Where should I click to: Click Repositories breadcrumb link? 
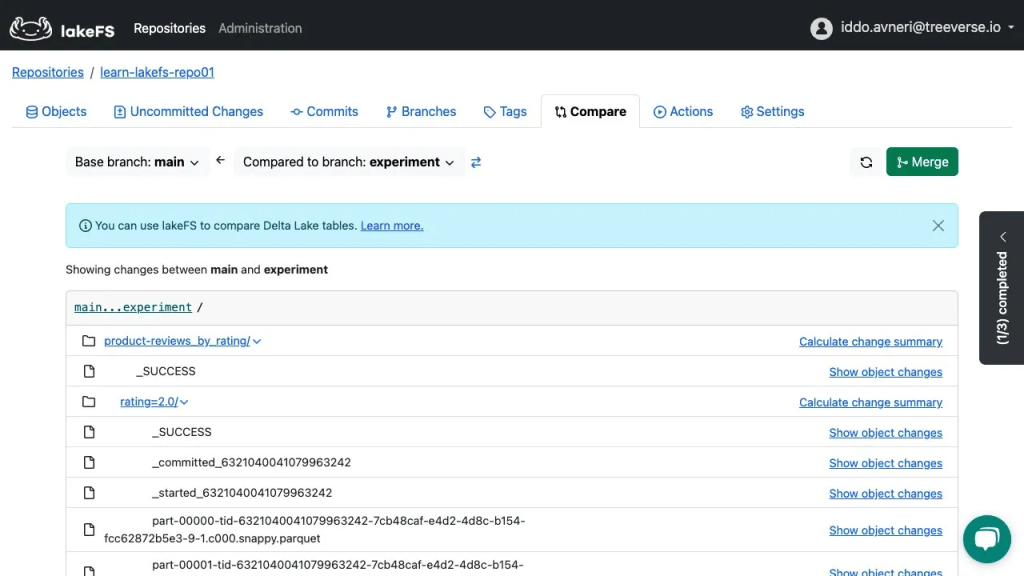coord(48,72)
